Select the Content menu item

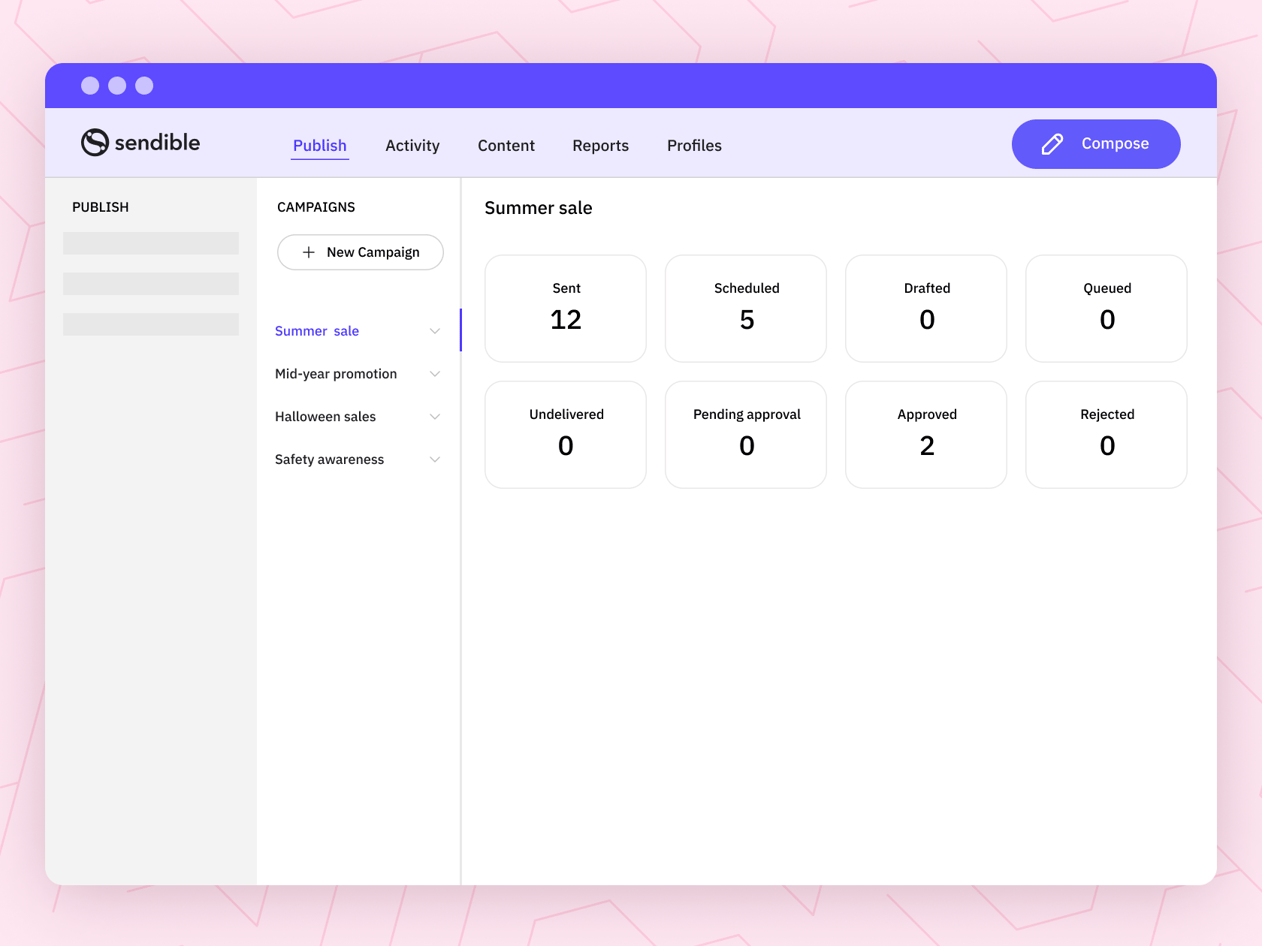506,145
